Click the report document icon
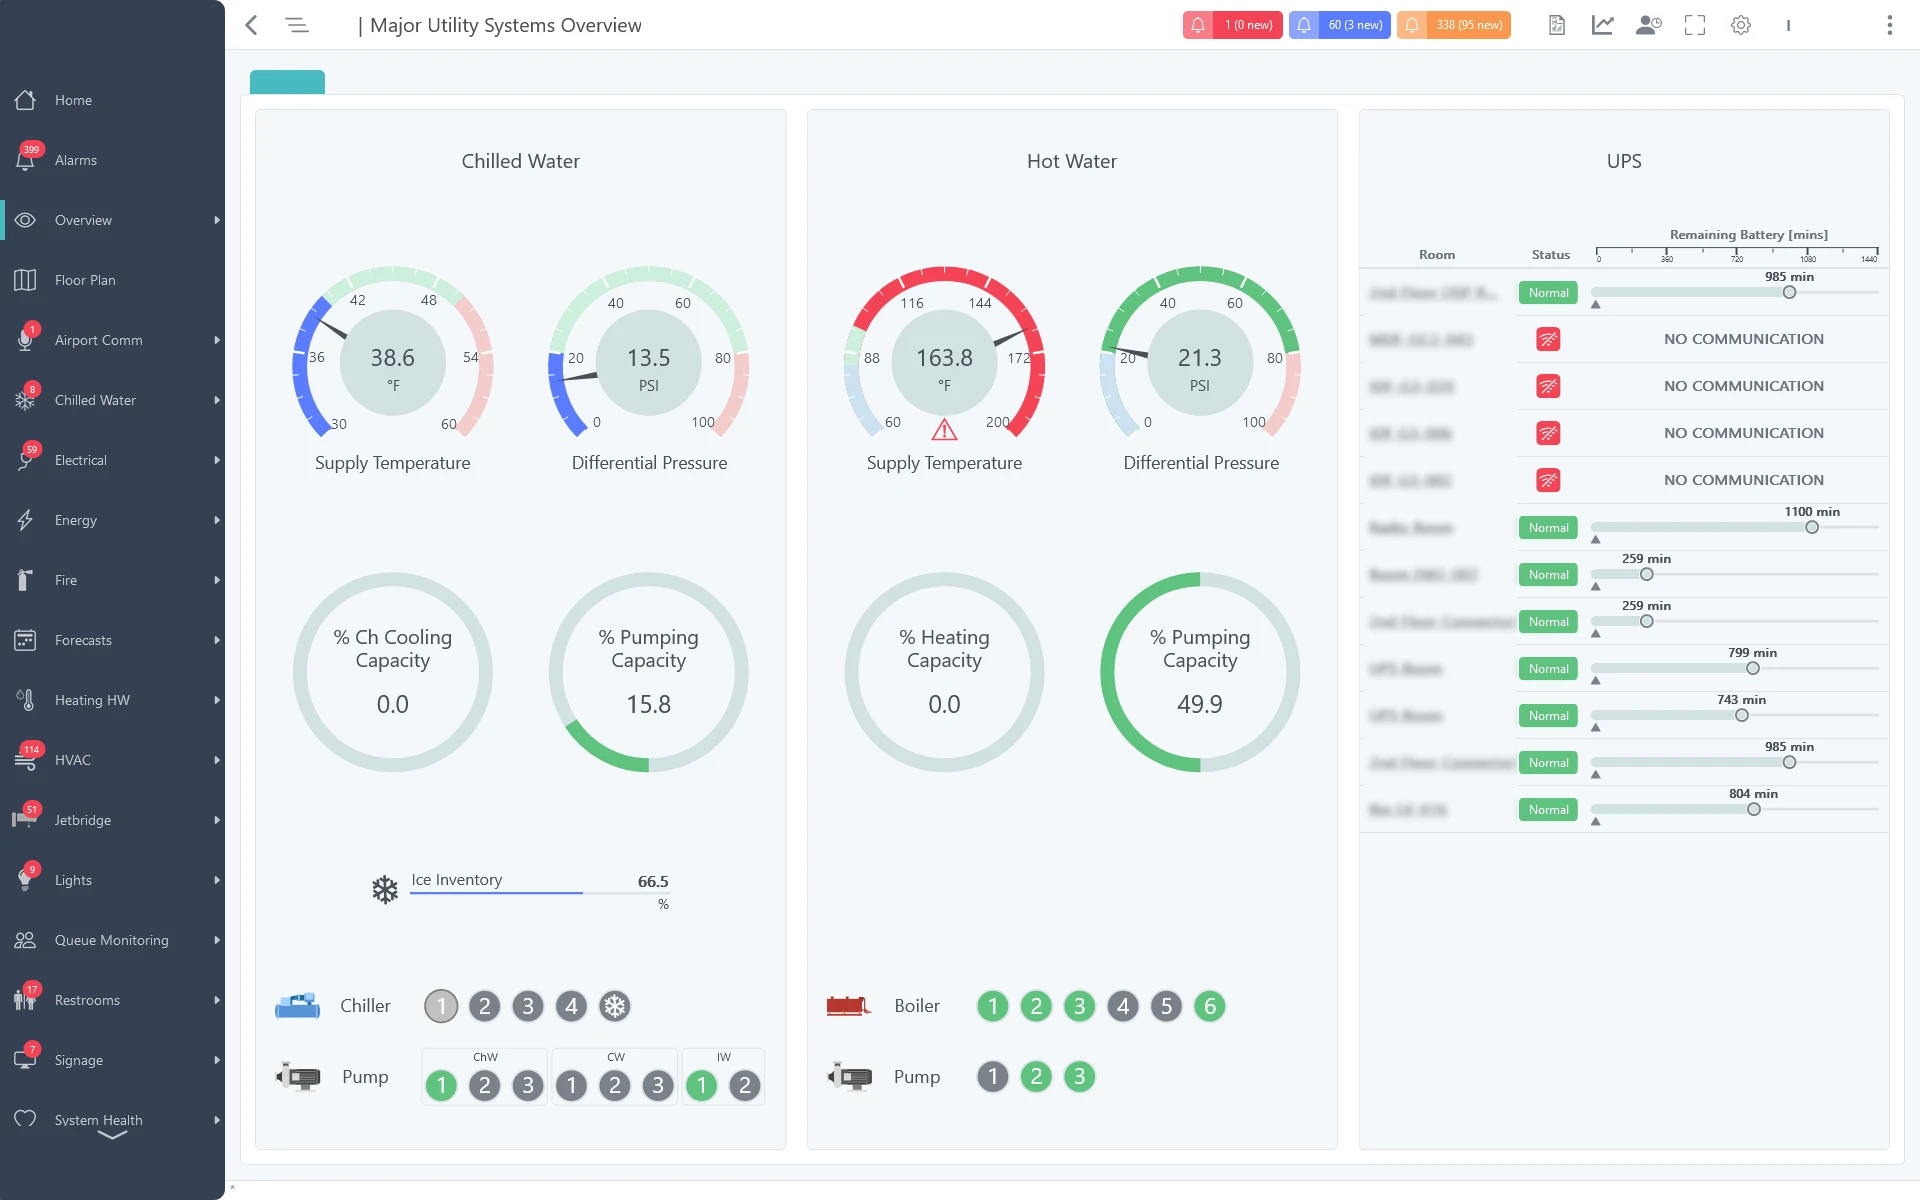The image size is (1920, 1200). coord(1556,25)
